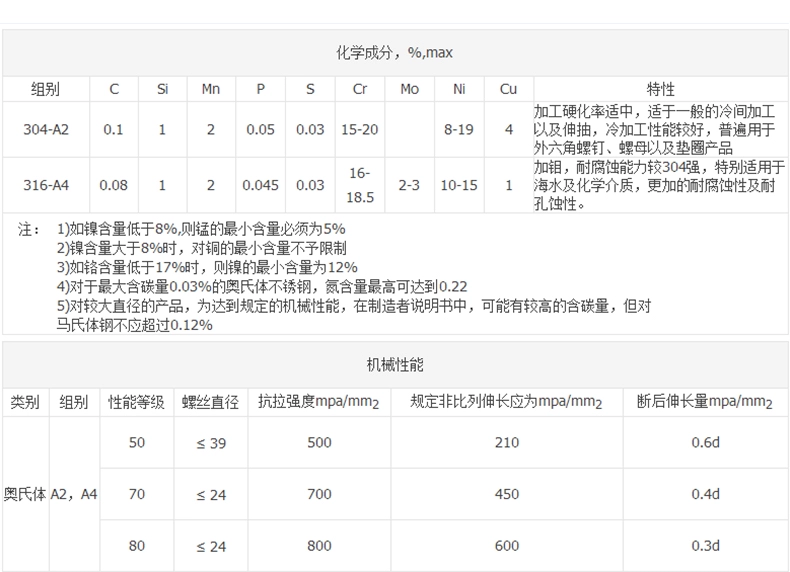
Task: Click the 0.4d elongation value
Action: (705, 494)
